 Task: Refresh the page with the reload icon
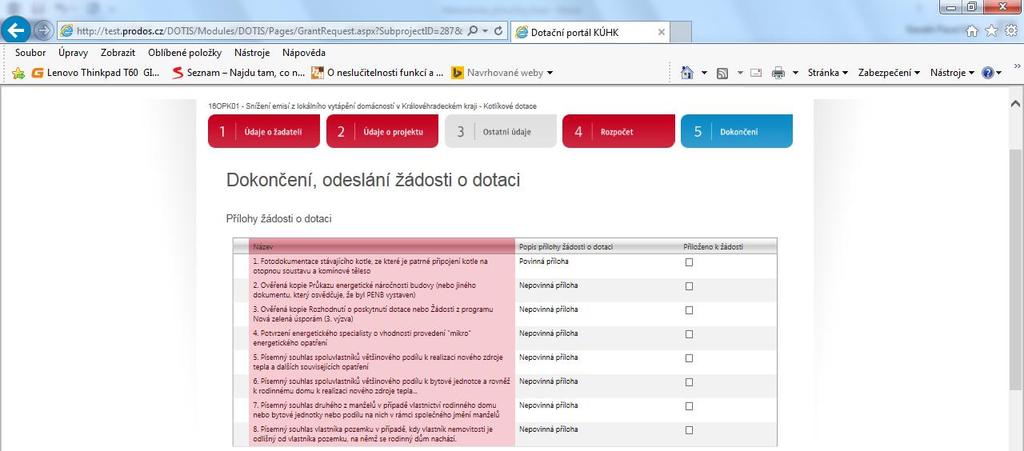498,31
